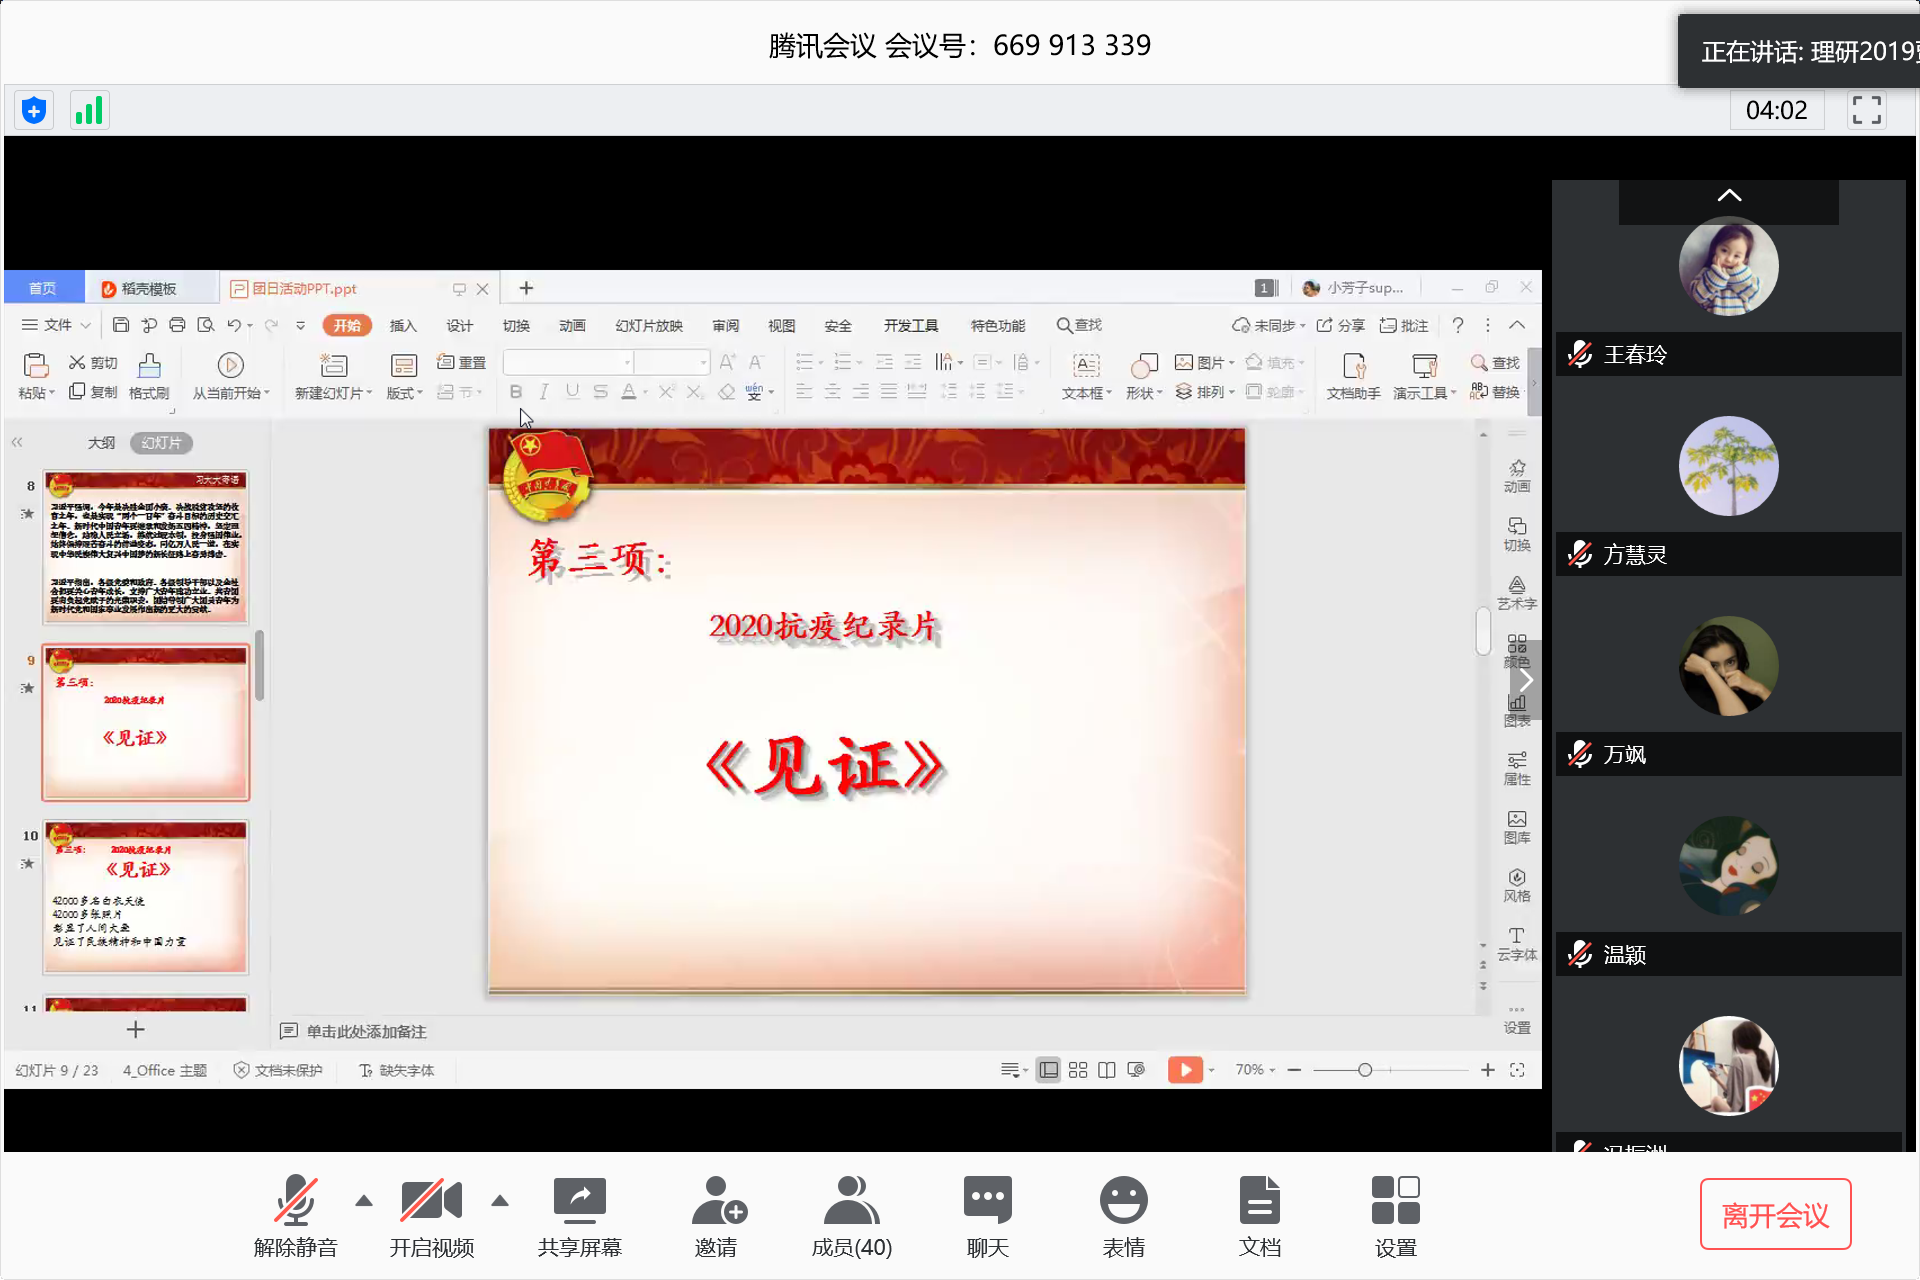Image resolution: width=1920 pixels, height=1280 pixels.
Task: Collapse participant strip with up chevron
Action: [1729, 196]
